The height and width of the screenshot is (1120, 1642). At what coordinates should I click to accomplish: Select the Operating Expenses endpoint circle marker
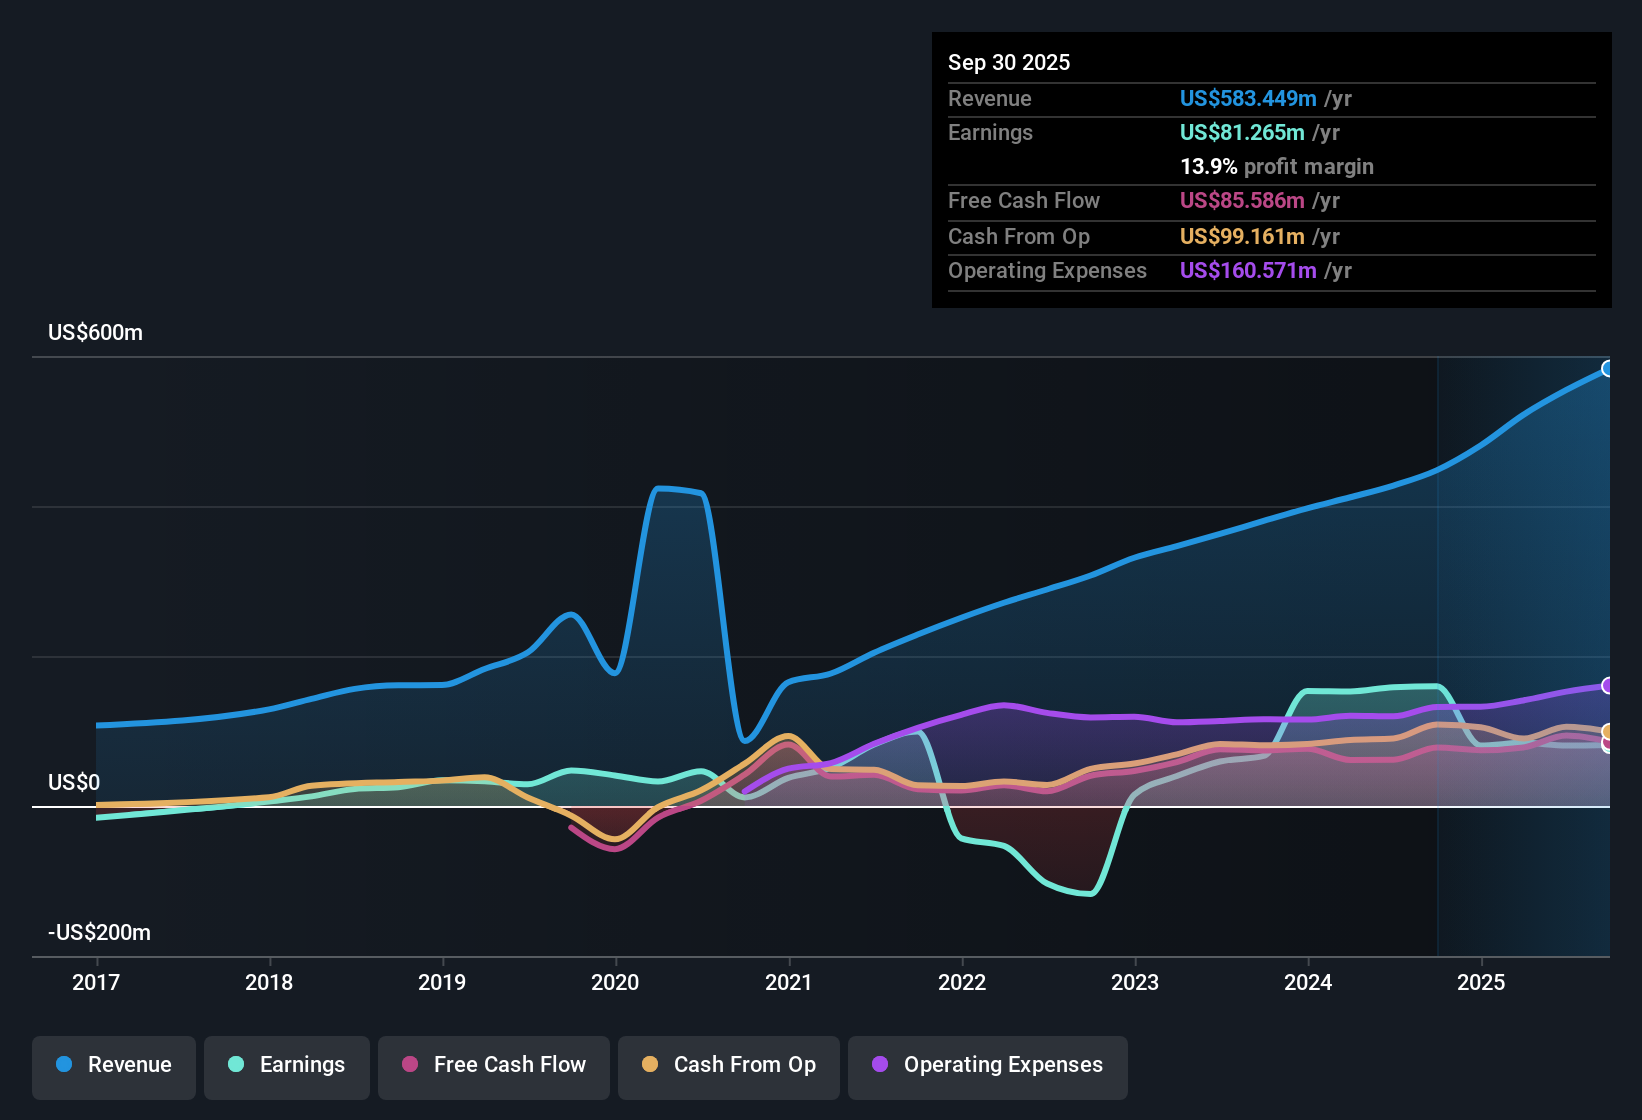pyautogui.click(x=1607, y=685)
